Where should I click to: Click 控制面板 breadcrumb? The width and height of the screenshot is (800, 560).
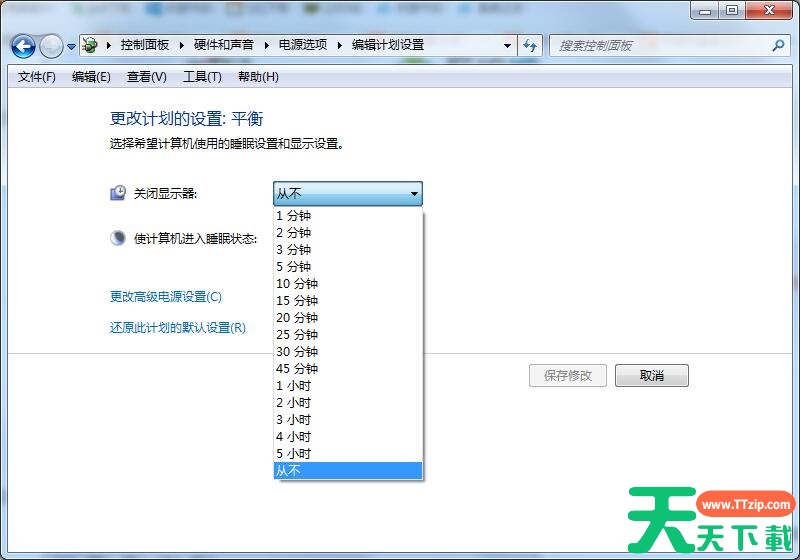[145, 45]
